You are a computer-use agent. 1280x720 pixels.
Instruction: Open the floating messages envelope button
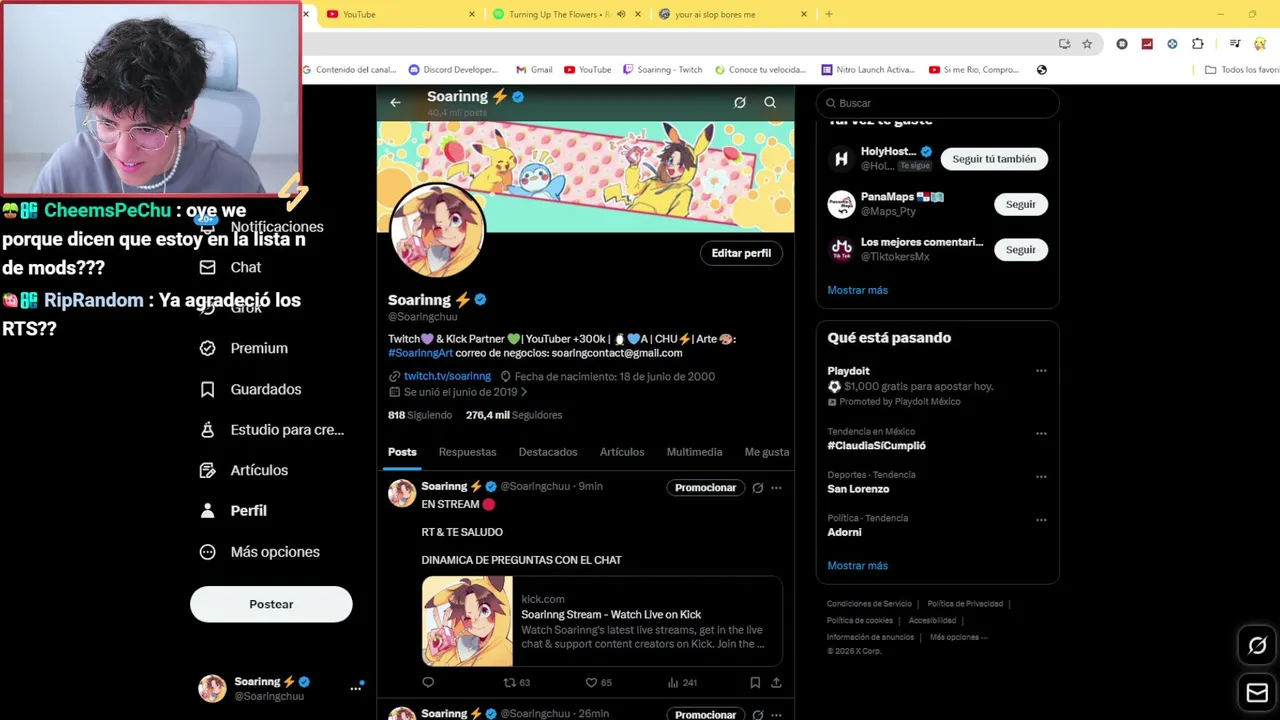click(x=1257, y=692)
